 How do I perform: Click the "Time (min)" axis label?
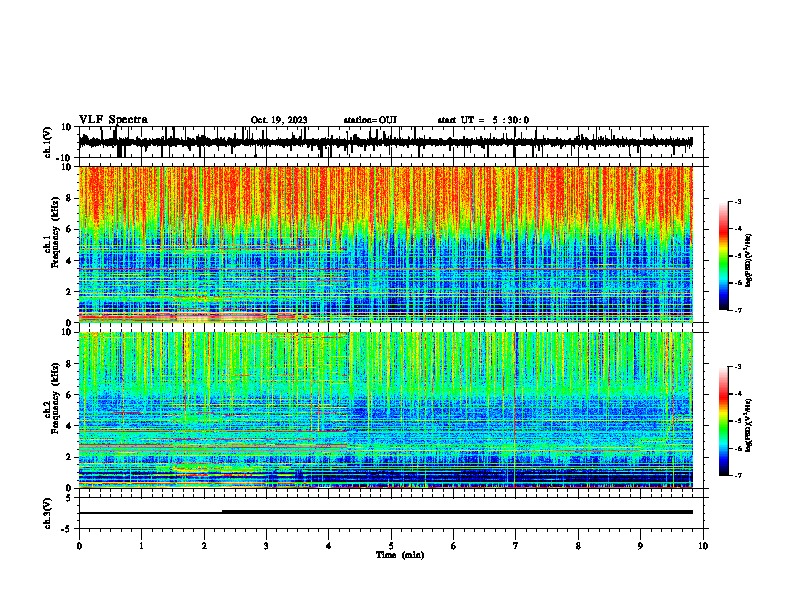coord(400,555)
